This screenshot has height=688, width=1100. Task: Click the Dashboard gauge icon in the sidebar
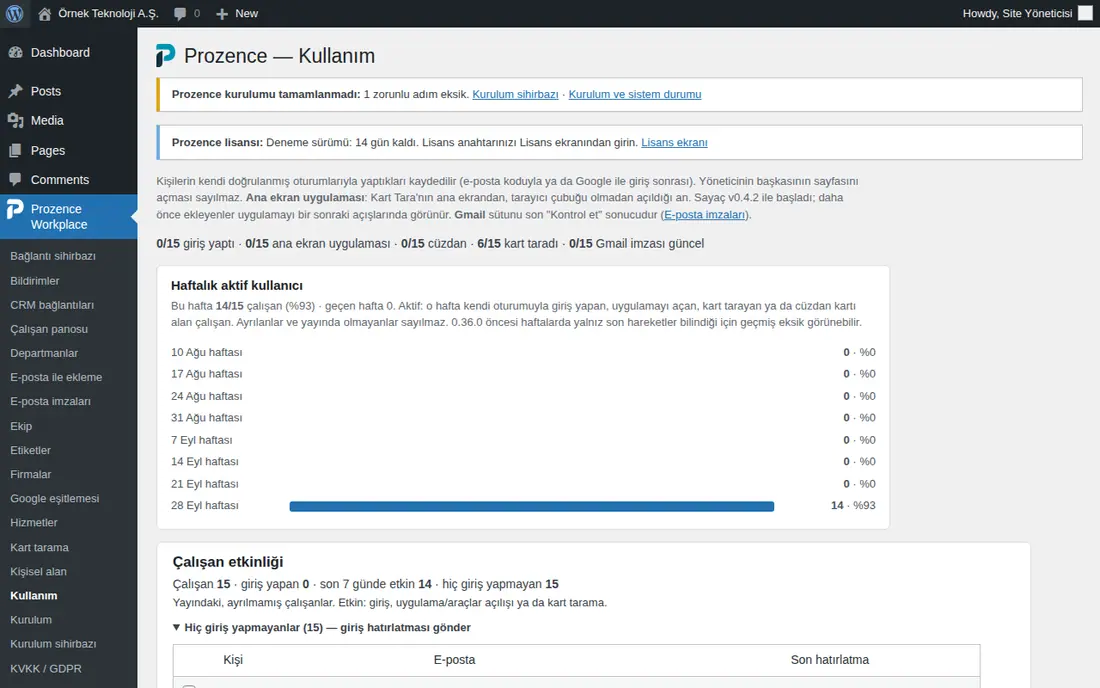(x=15, y=53)
